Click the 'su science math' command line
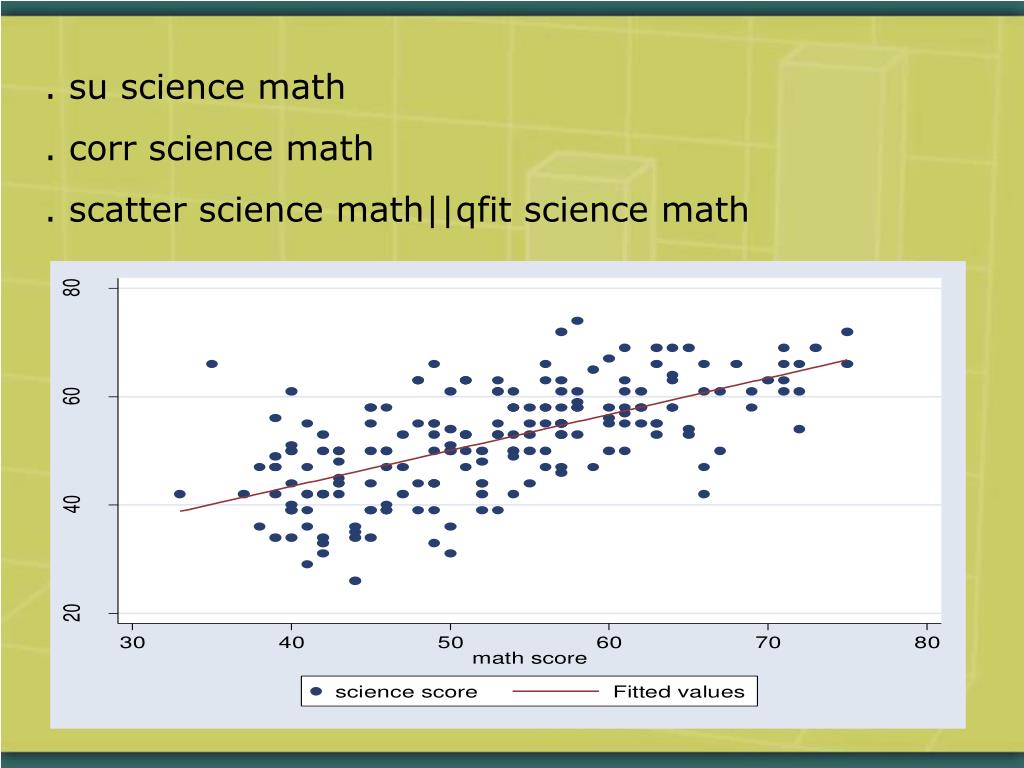This screenshot has height=768, width=1024. pos(195,87)
